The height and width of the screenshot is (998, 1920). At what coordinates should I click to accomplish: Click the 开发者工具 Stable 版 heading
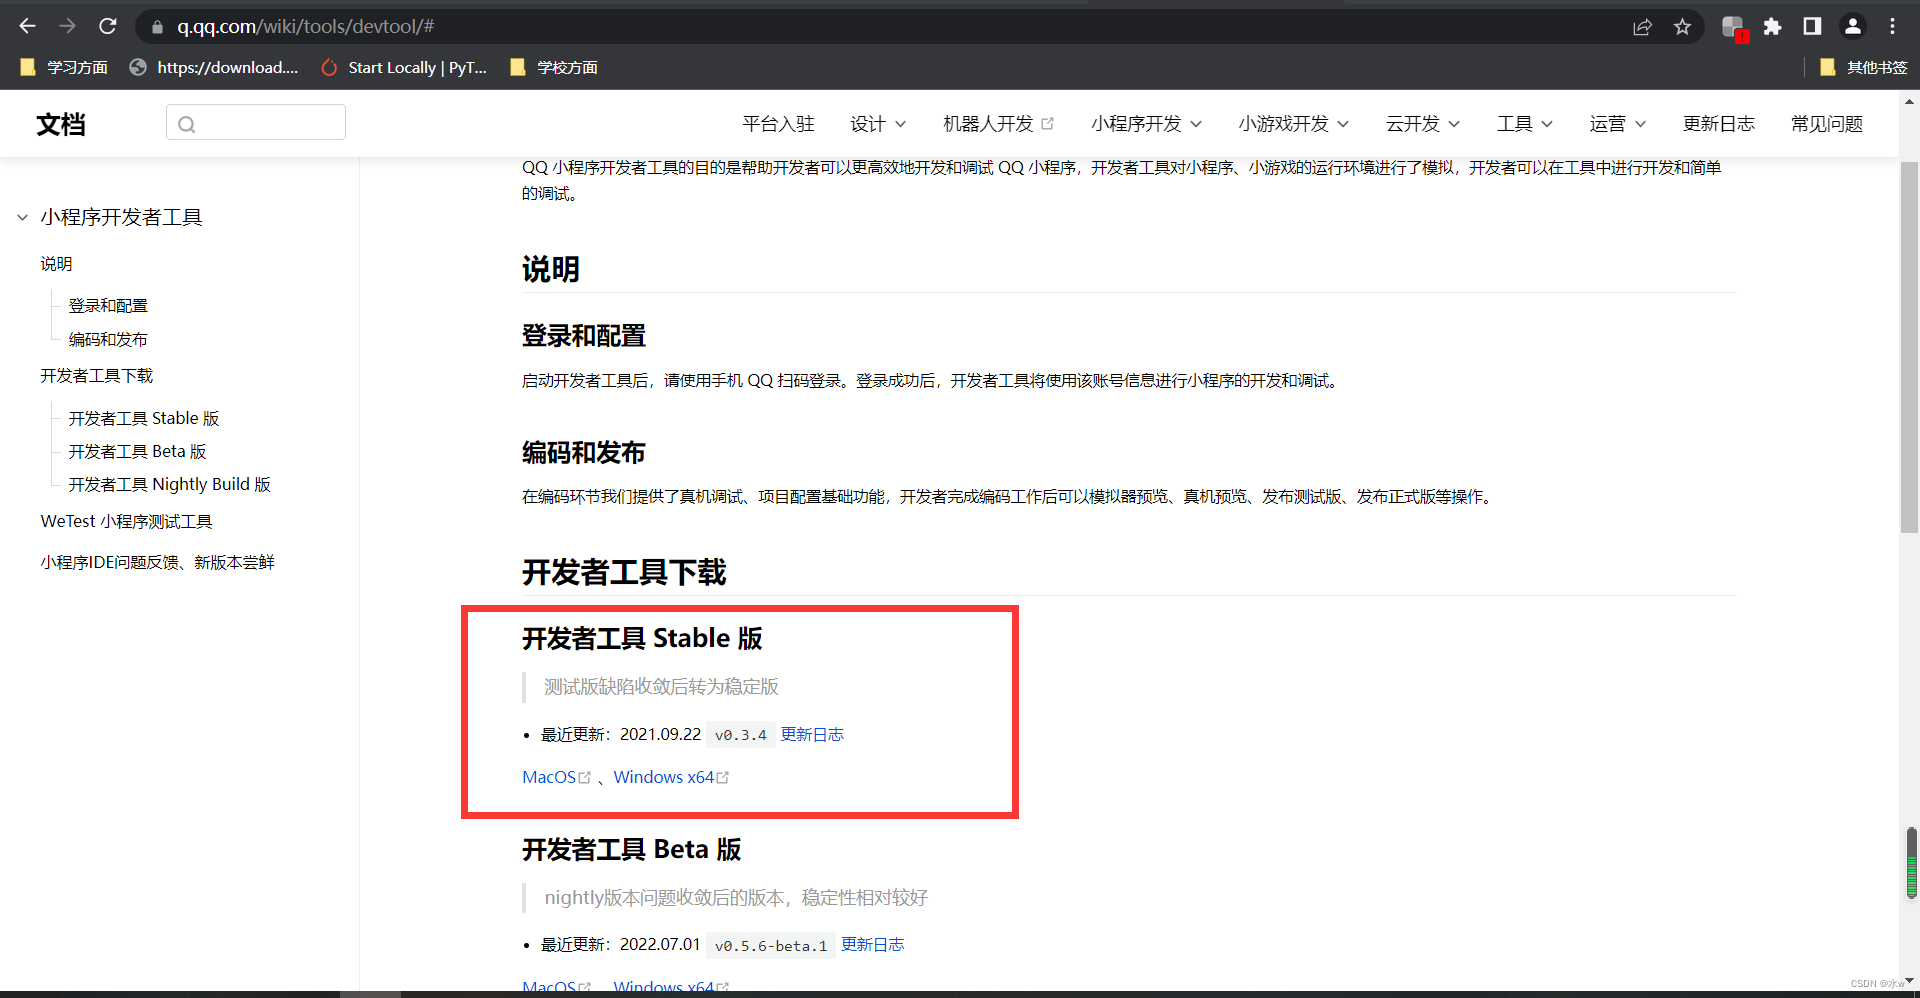[642, 638]
